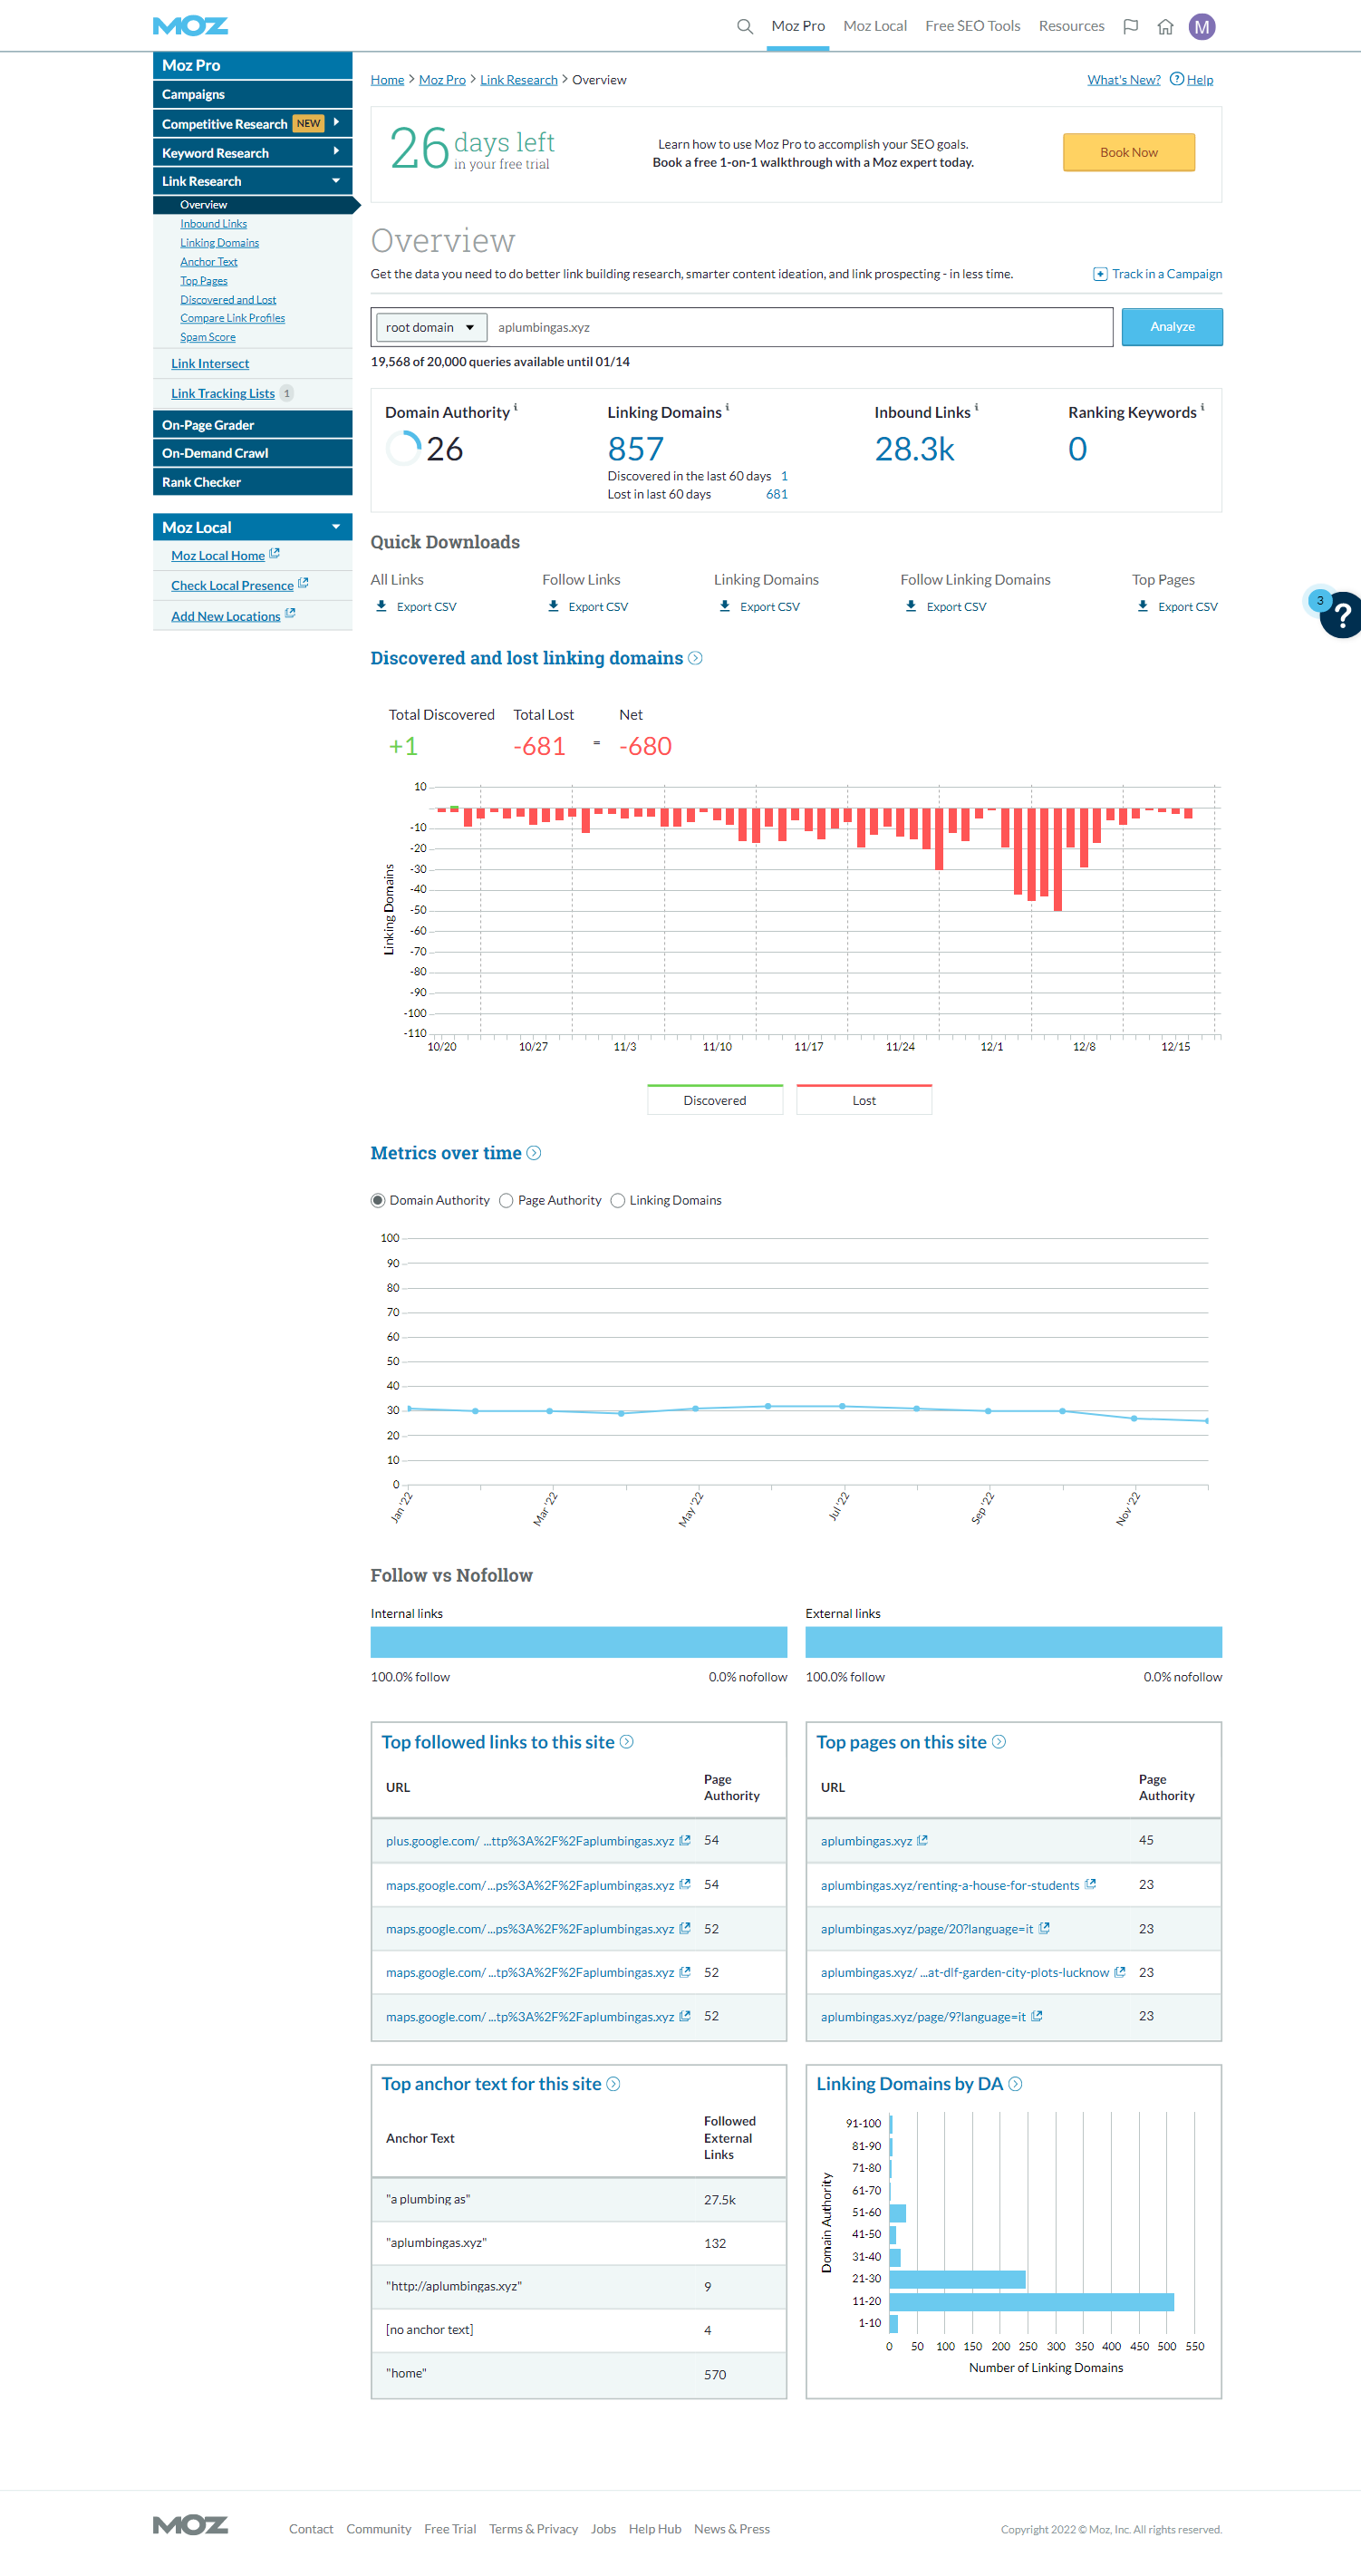Toggle the Lost legend series
Screen dimensions: 1361x2576
(864, 1099)
